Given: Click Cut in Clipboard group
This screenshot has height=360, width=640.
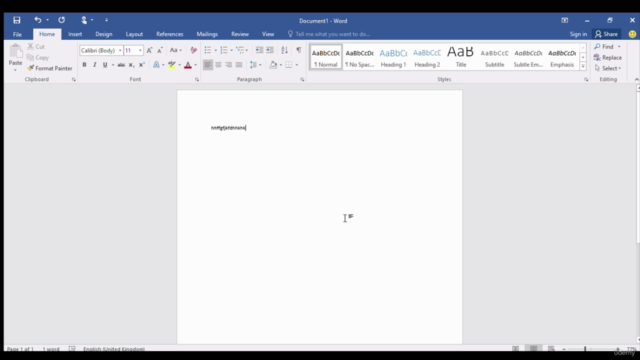Looking at the screenshot, I should [x=36, y=47].
